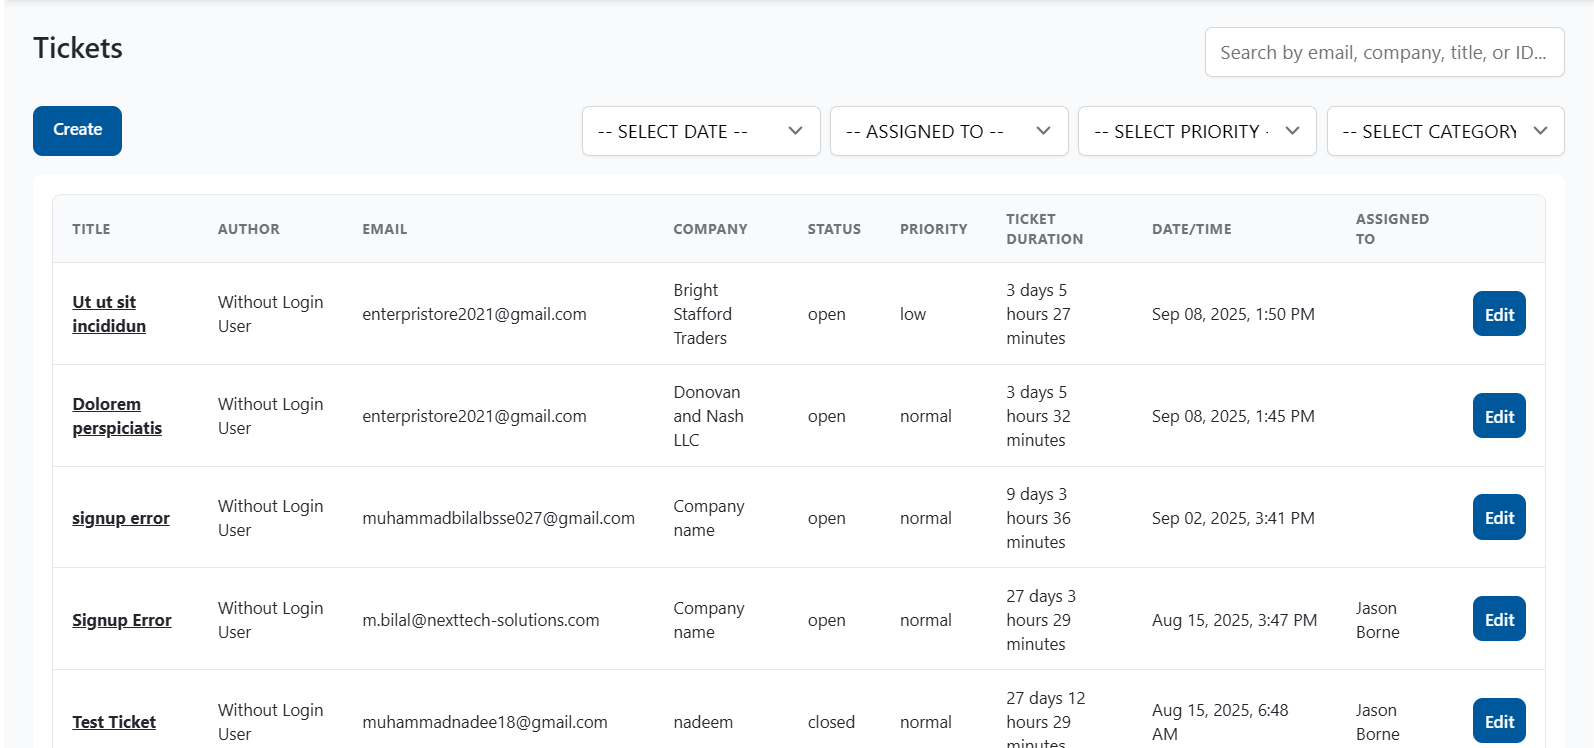Click the Create ticket button
Screen dimensions: 1594x748
(77, 131)
